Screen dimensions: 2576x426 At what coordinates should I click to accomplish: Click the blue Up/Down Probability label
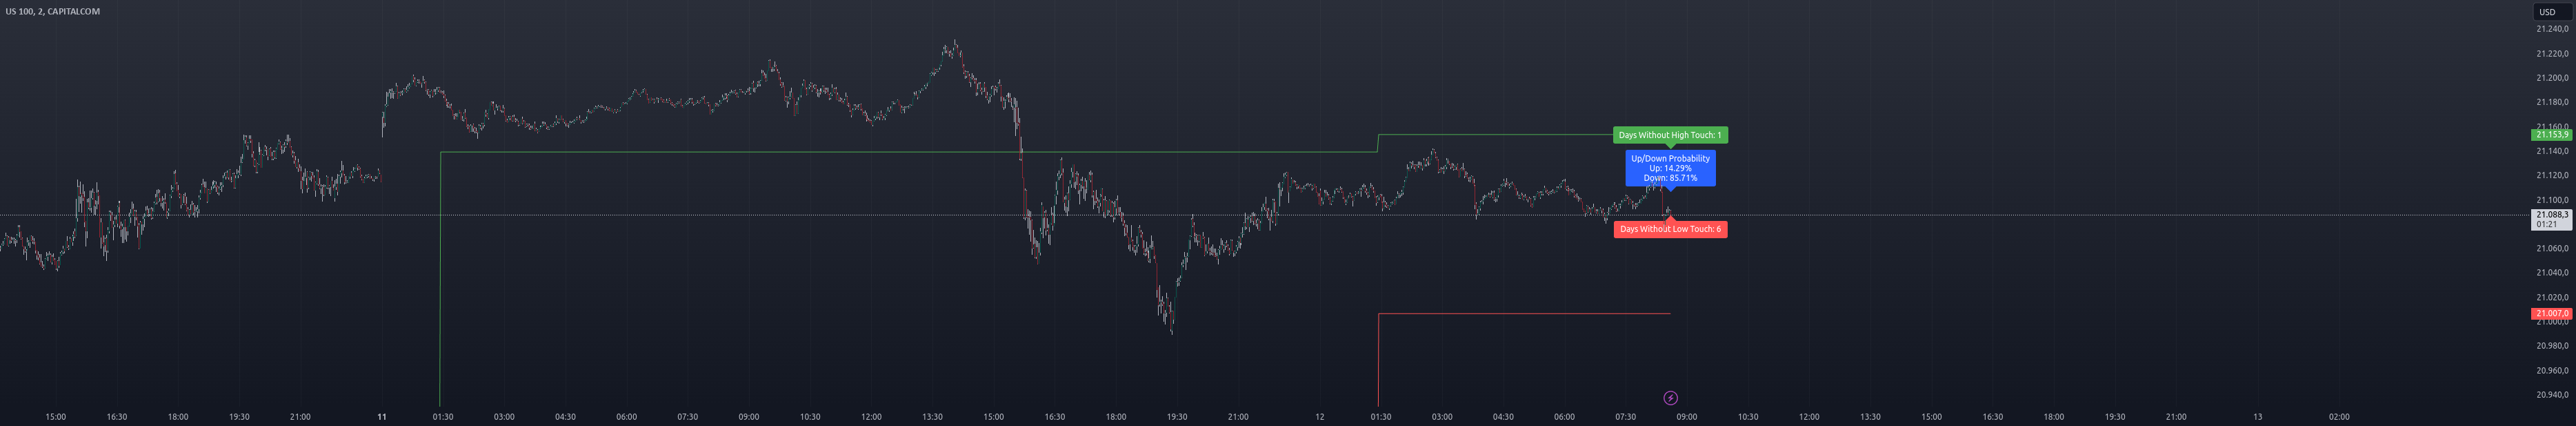pyautogui.click(x=1670, y=168)
